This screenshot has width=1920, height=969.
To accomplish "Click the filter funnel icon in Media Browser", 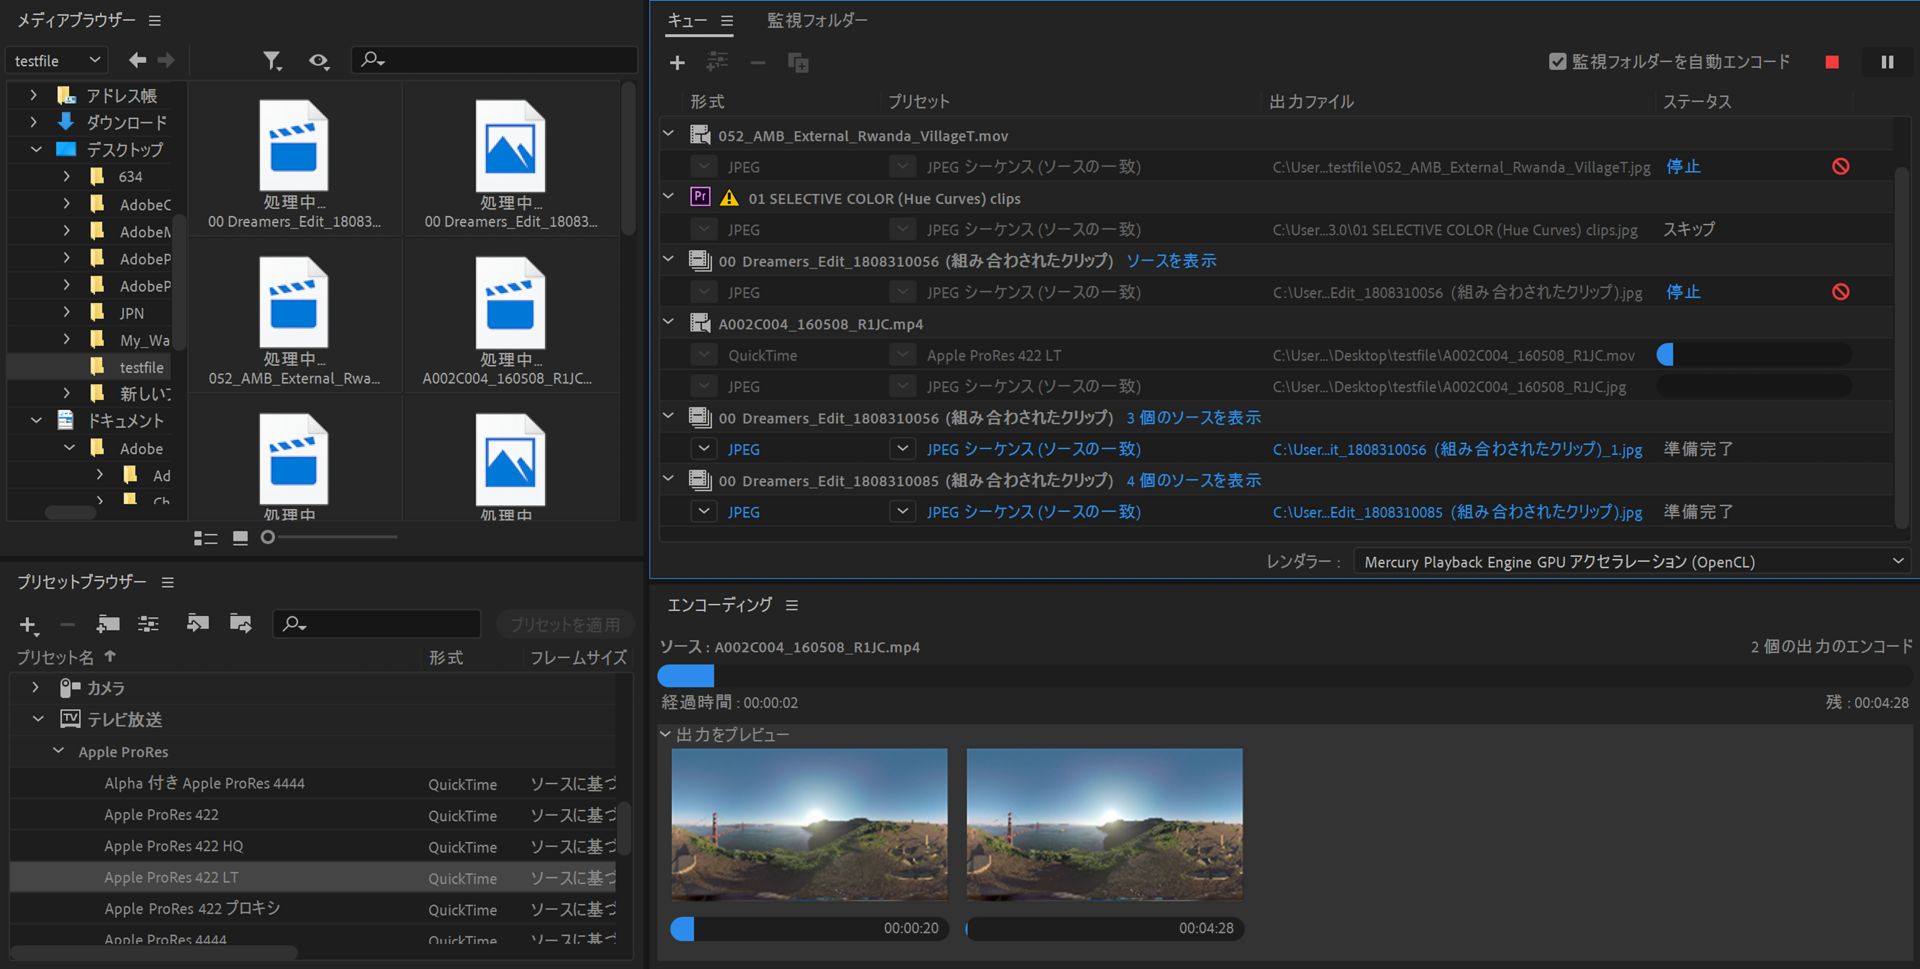I will point(271,61).
